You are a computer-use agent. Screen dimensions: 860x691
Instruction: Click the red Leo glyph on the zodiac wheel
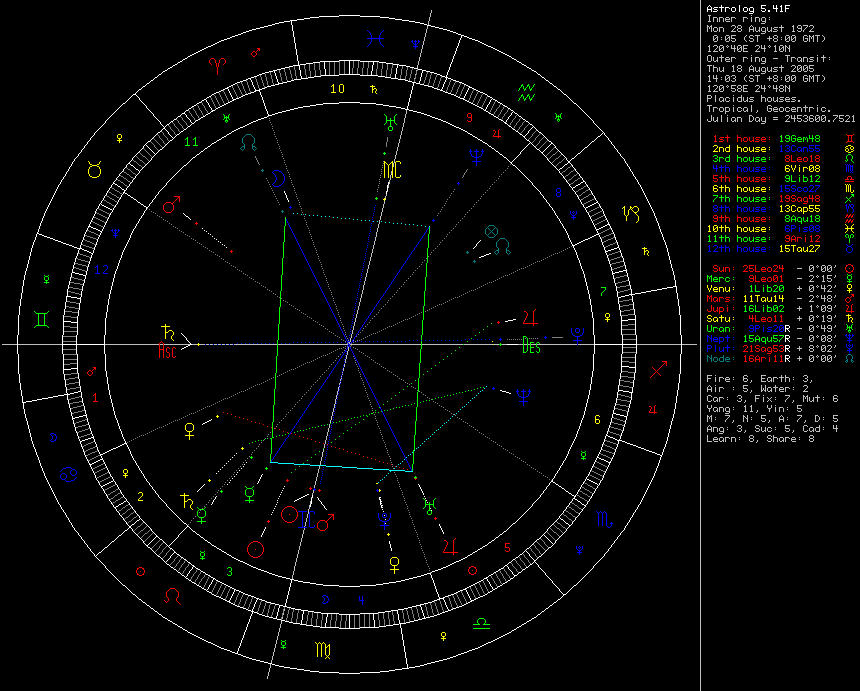[173, 596]
